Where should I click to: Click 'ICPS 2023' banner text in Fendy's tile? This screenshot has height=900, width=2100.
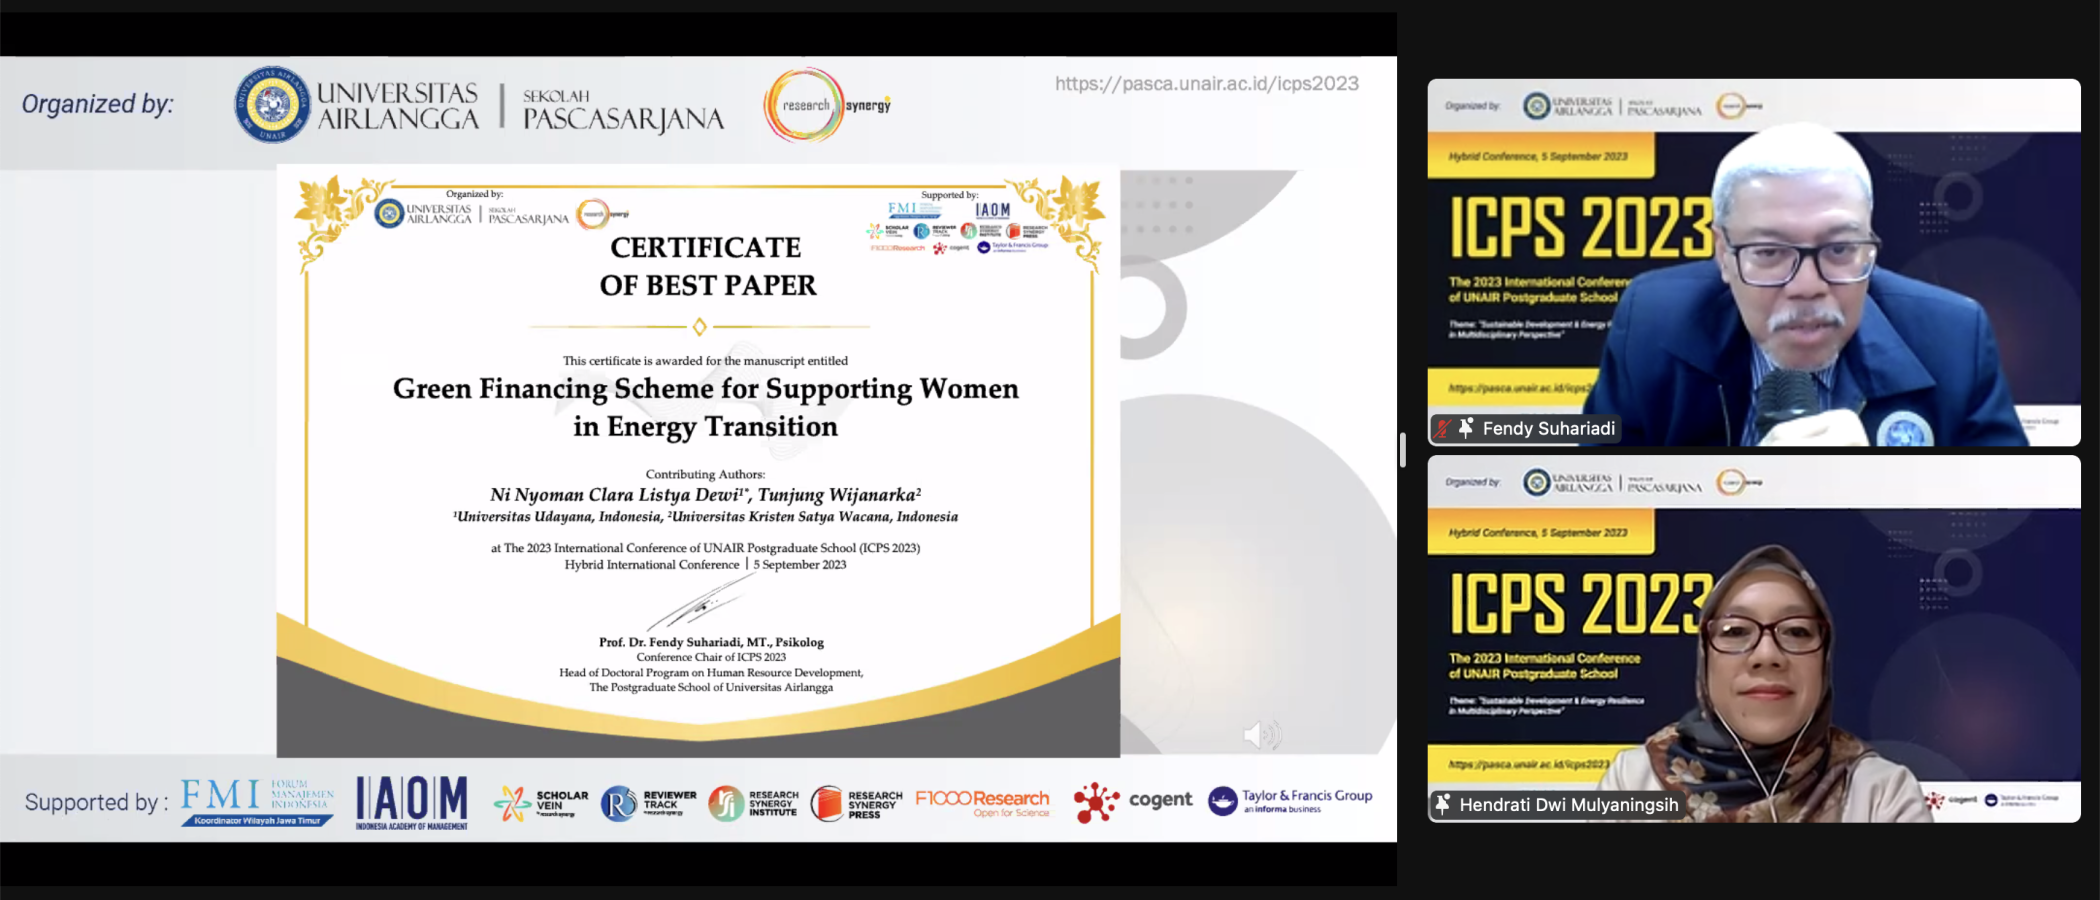[1582, 228]
